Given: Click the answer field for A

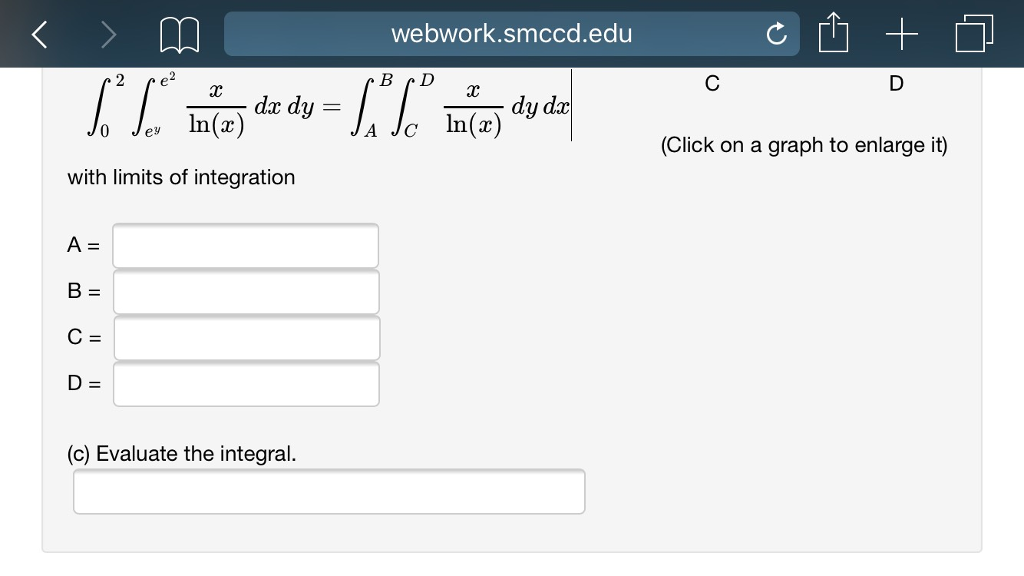Looking at the screenshot, I should (245, 245).
